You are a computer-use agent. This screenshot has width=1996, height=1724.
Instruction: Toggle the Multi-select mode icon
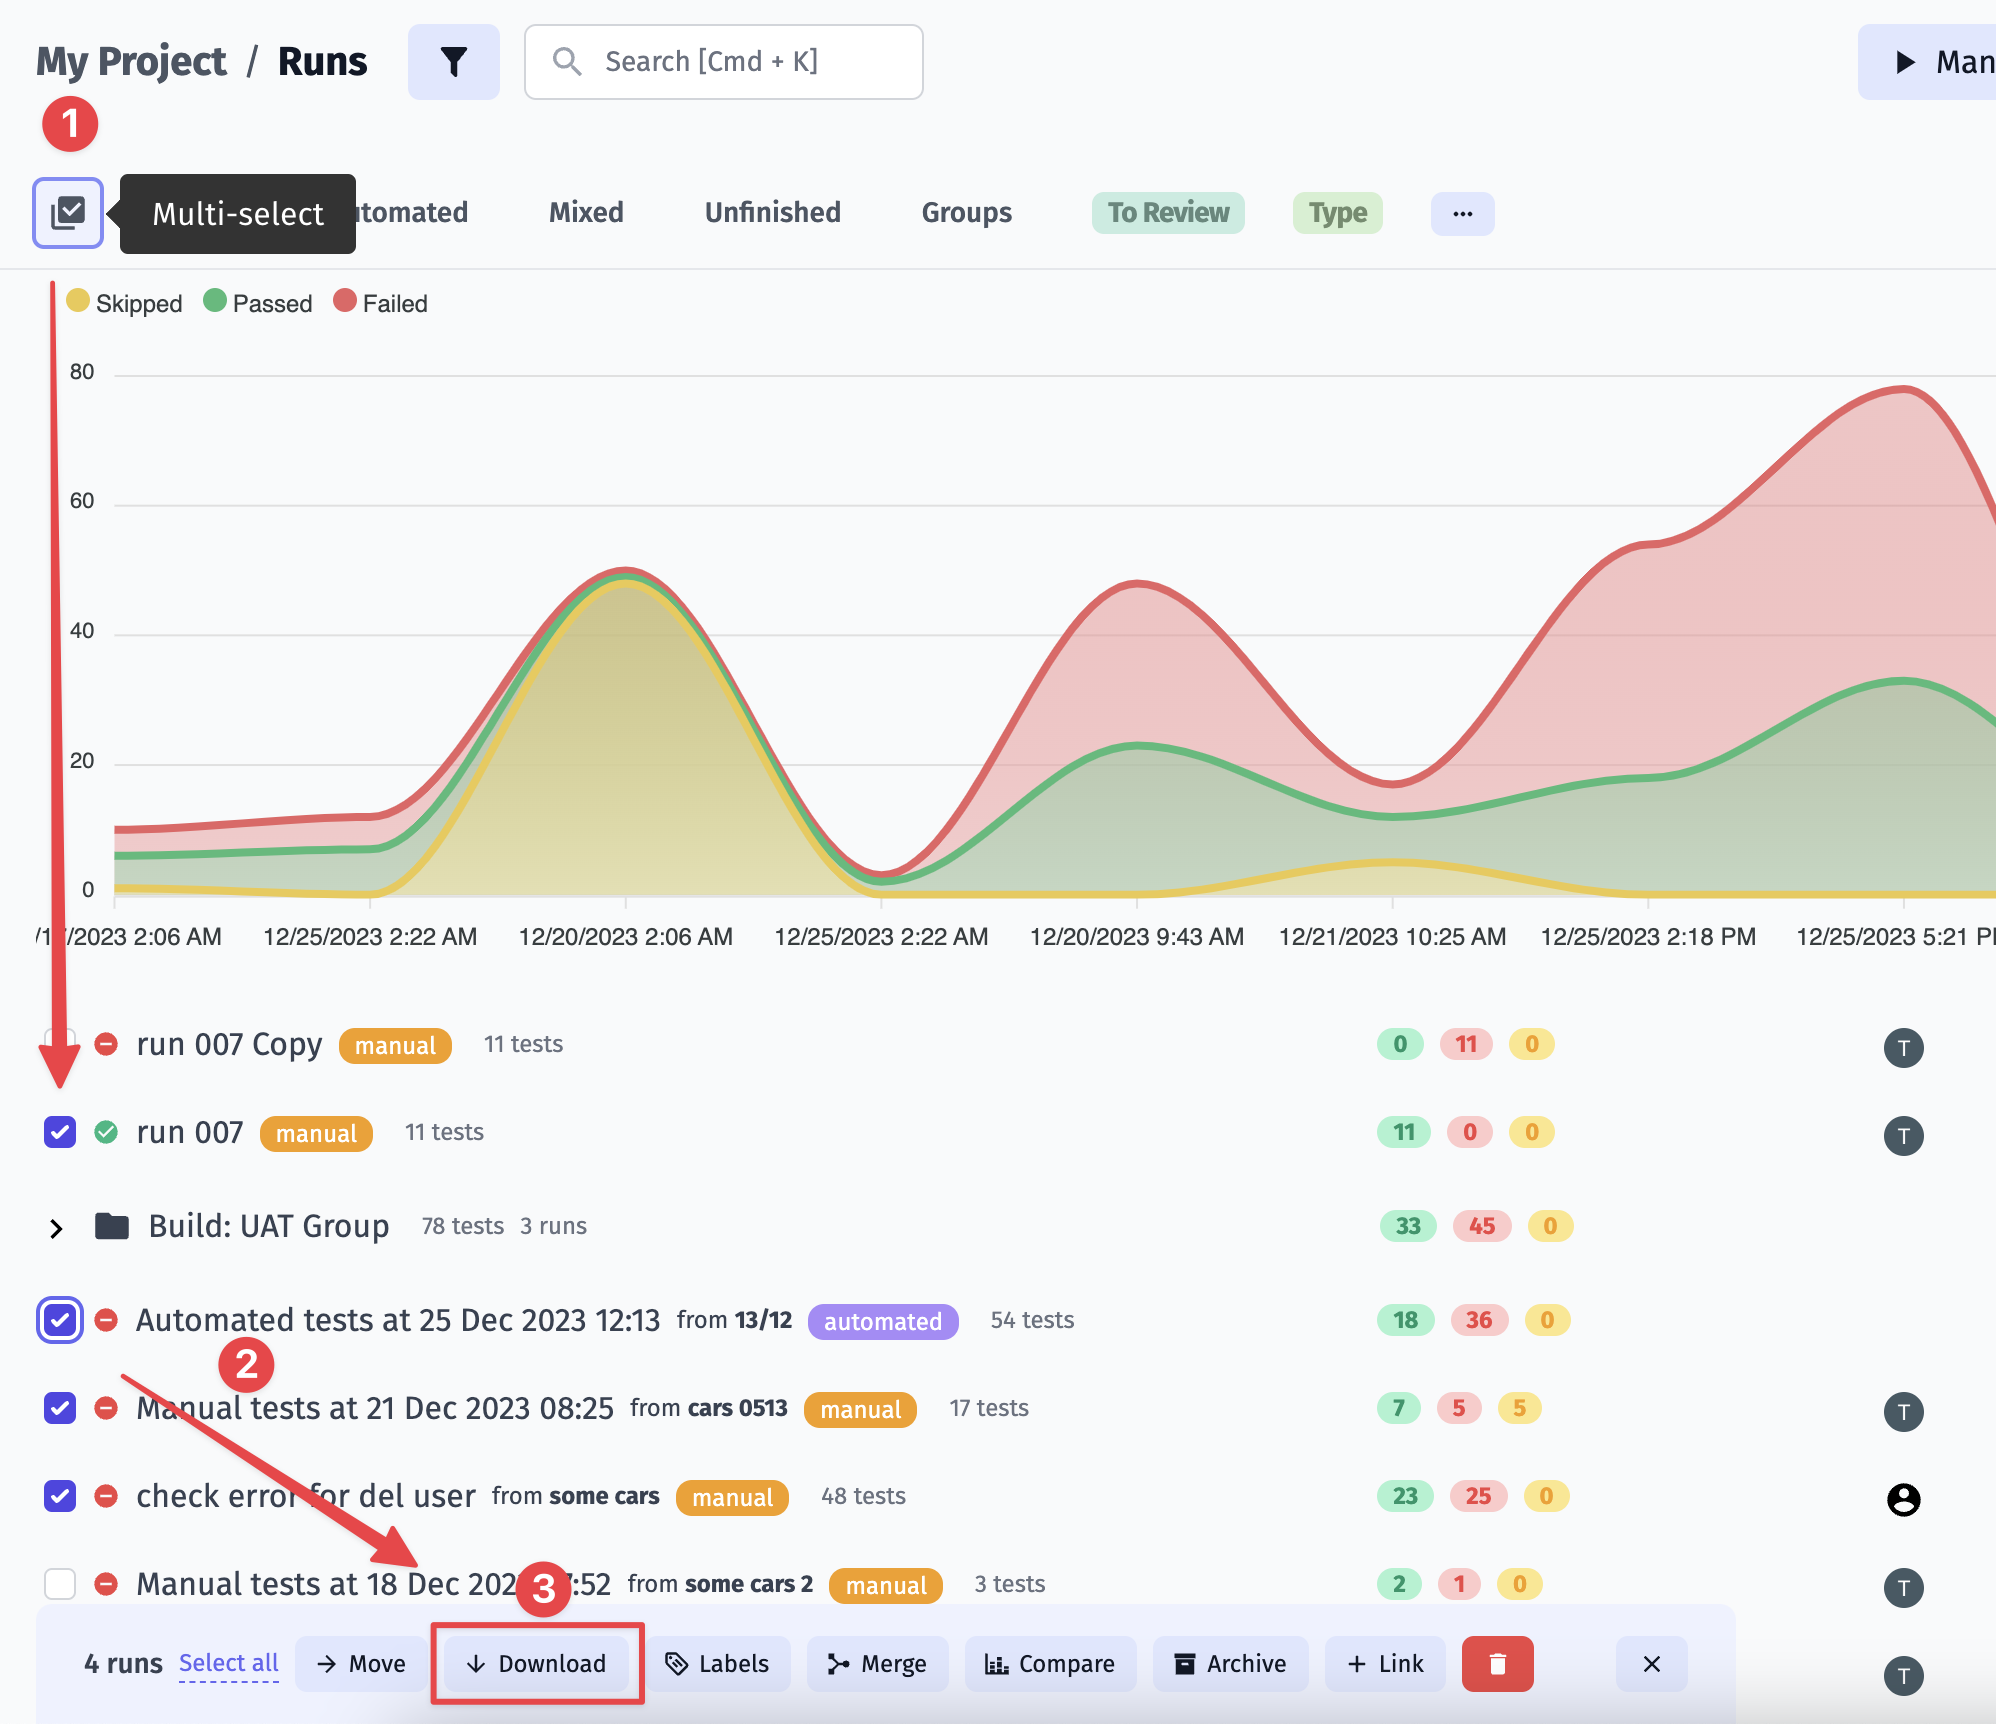coord(68,213)
